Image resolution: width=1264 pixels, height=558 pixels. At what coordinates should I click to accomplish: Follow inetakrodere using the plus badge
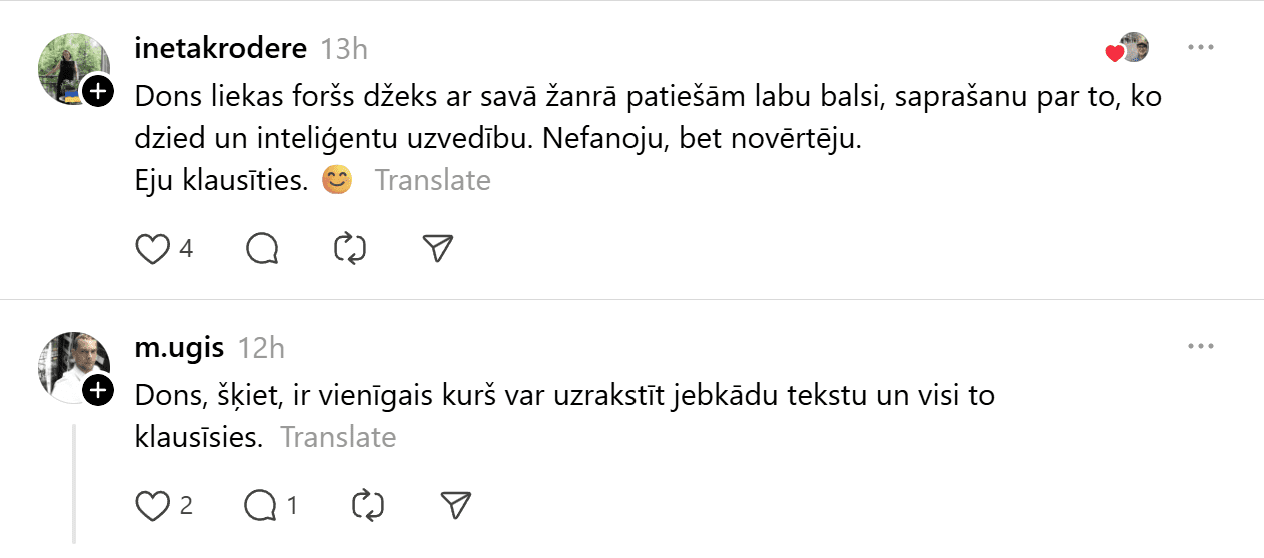coord(97,92)
